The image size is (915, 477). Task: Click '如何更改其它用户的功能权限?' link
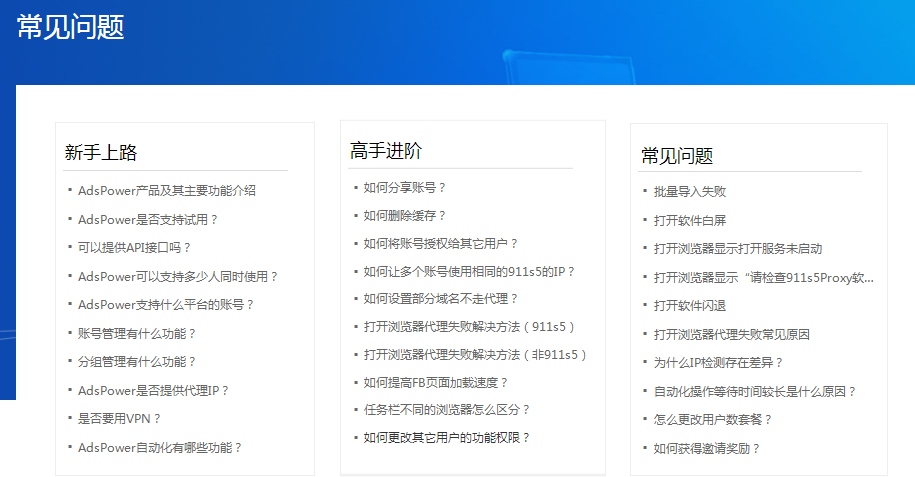coord(447,438)
